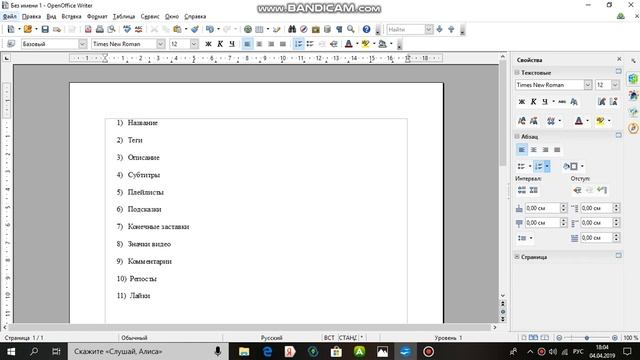Image resolution: width=640 pixels, height=360 pixels.
Task: Open sidebar font size dropdown
Action: pyautogui.click(x=615, y=85)
